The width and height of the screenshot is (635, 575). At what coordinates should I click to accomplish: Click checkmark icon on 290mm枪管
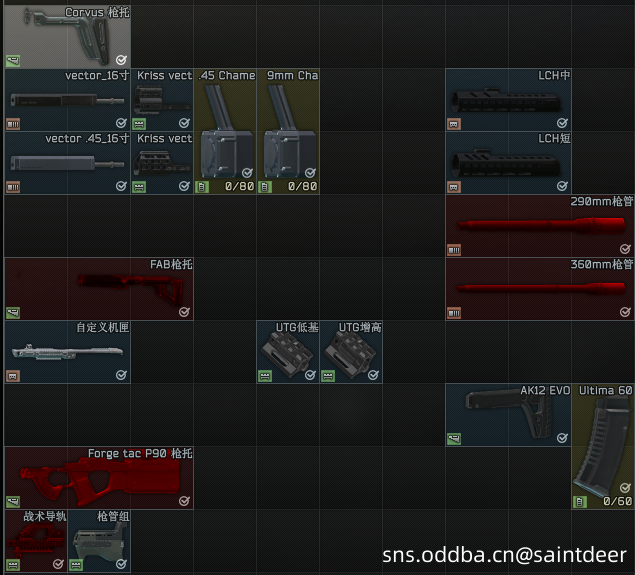coord(625,249)
